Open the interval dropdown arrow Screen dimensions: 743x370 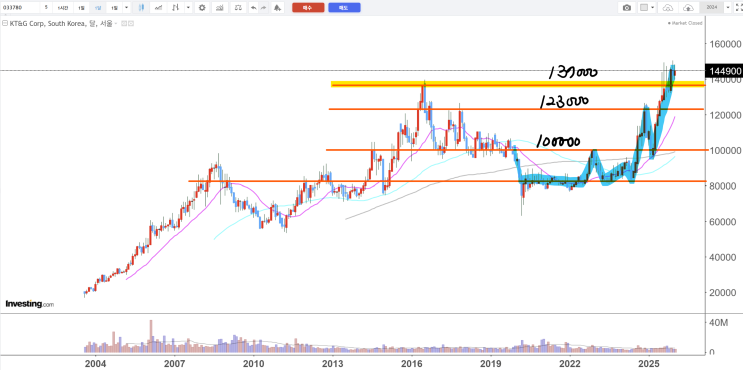coord(126,8)
